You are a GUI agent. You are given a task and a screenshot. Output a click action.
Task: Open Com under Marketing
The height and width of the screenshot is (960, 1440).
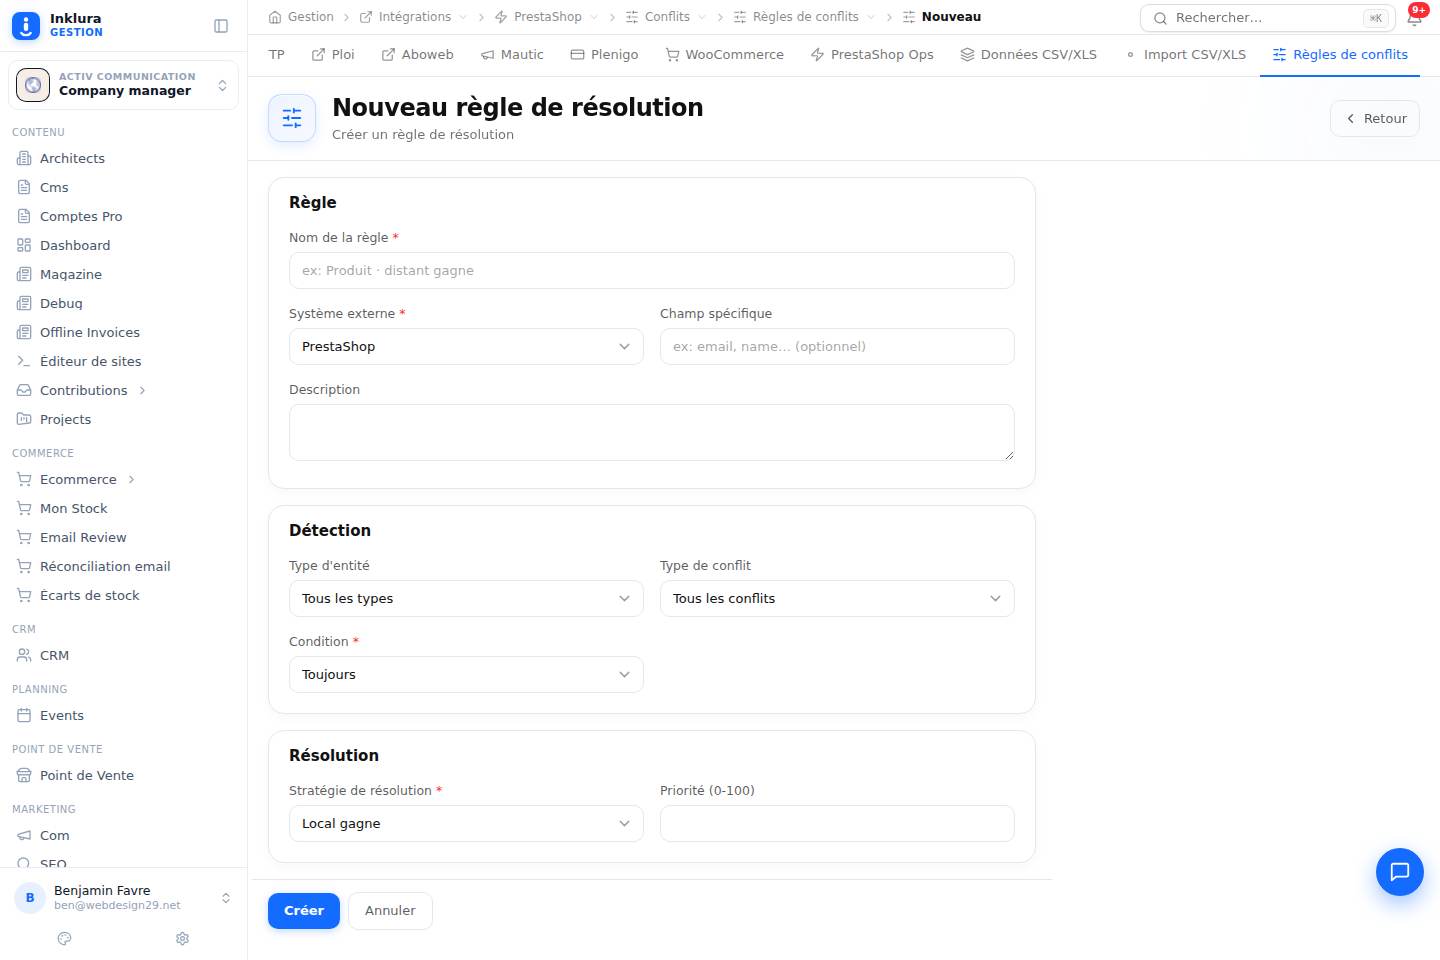pyautogui.click(x=123, y=835)
